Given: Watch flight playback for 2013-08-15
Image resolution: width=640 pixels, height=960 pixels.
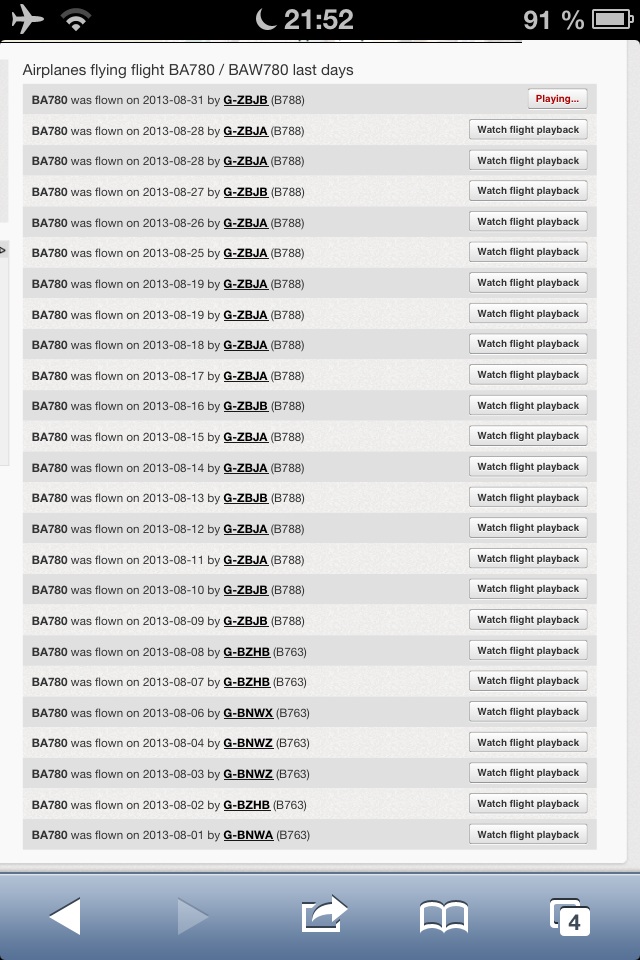Looking at the screenshot, I should (528, 436).
